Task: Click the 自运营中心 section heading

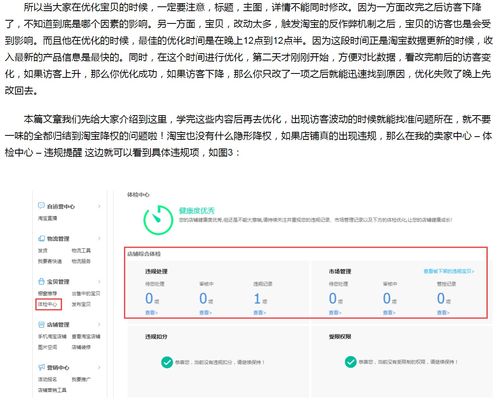Action: pyautogui.click(x=61, y=206)
